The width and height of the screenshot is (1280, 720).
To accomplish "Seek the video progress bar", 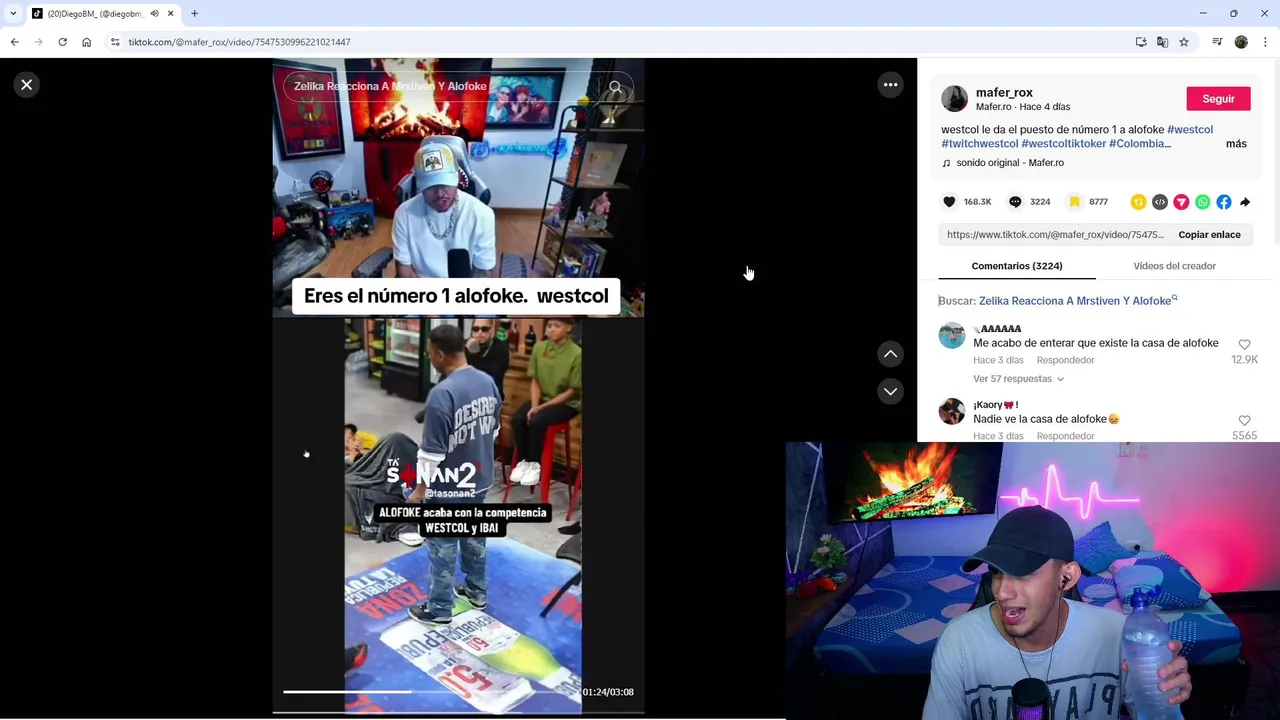I will 428,692.
